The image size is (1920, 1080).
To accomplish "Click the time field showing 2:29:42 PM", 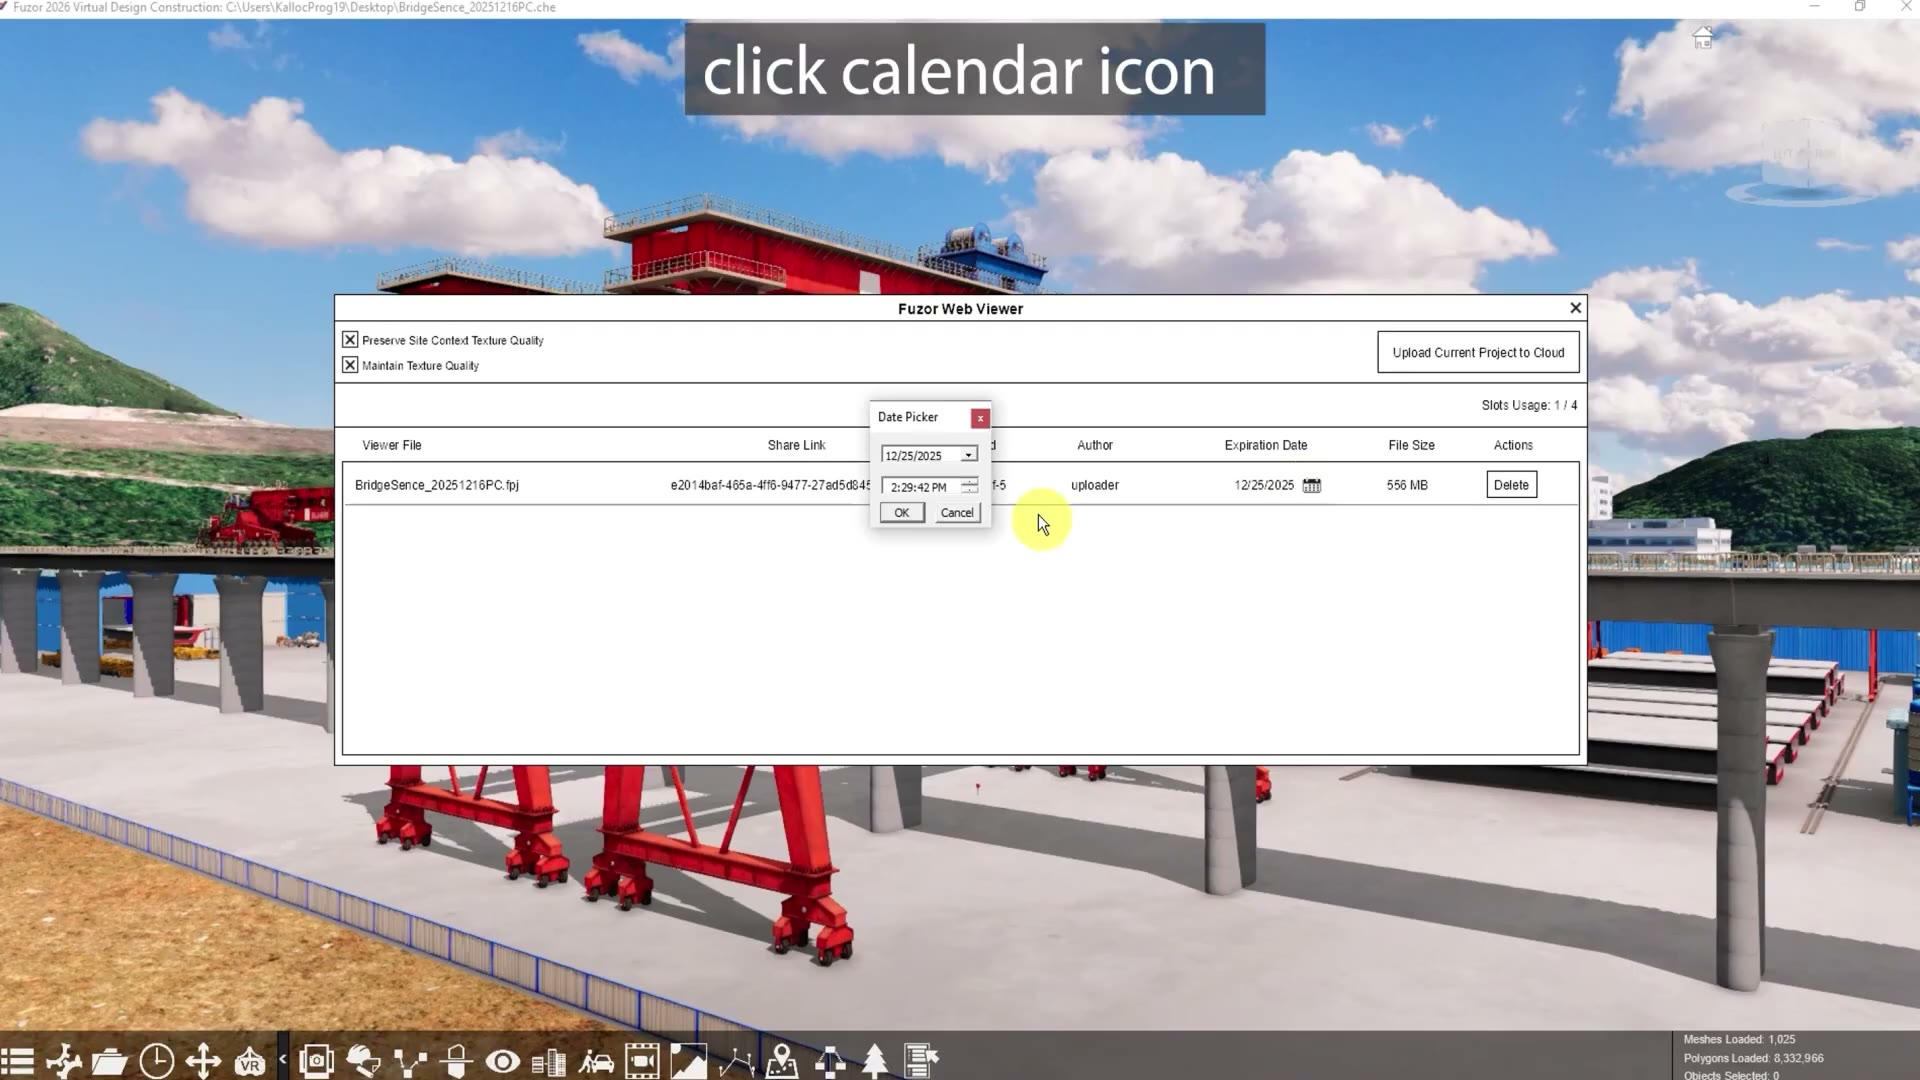I will [x=919, y=487].
